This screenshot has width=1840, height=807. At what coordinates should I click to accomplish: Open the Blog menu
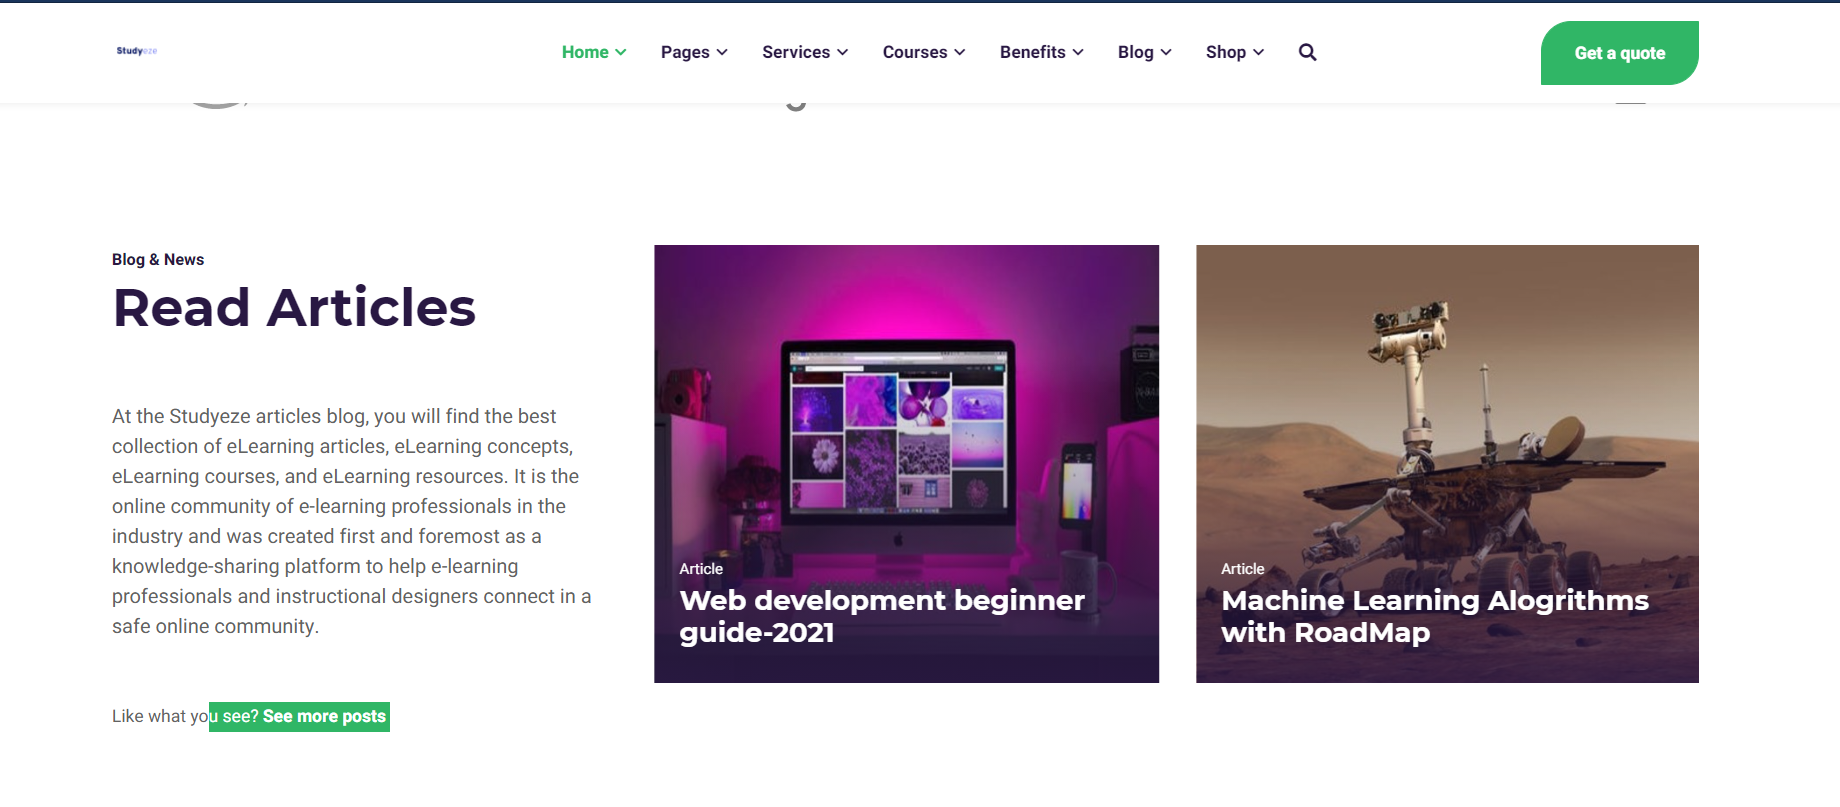coord(1144,52)
